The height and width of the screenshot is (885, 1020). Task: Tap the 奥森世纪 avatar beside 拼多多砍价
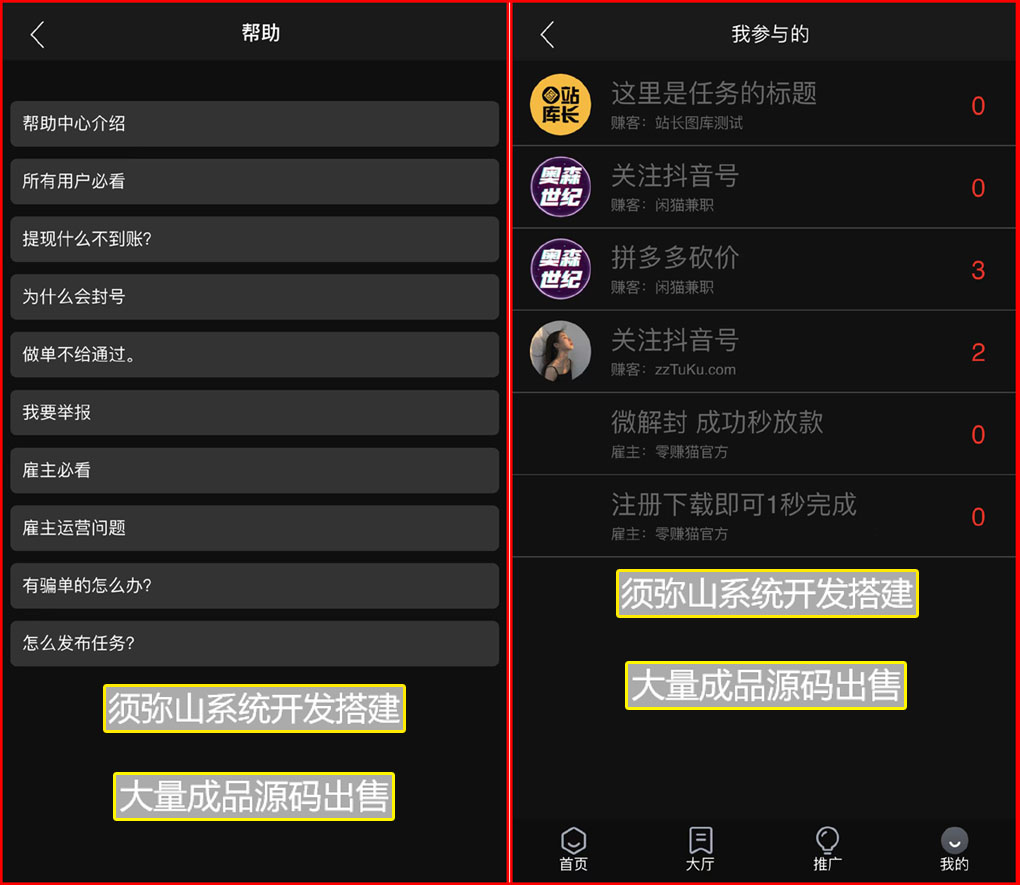click(x=560, y=269)
